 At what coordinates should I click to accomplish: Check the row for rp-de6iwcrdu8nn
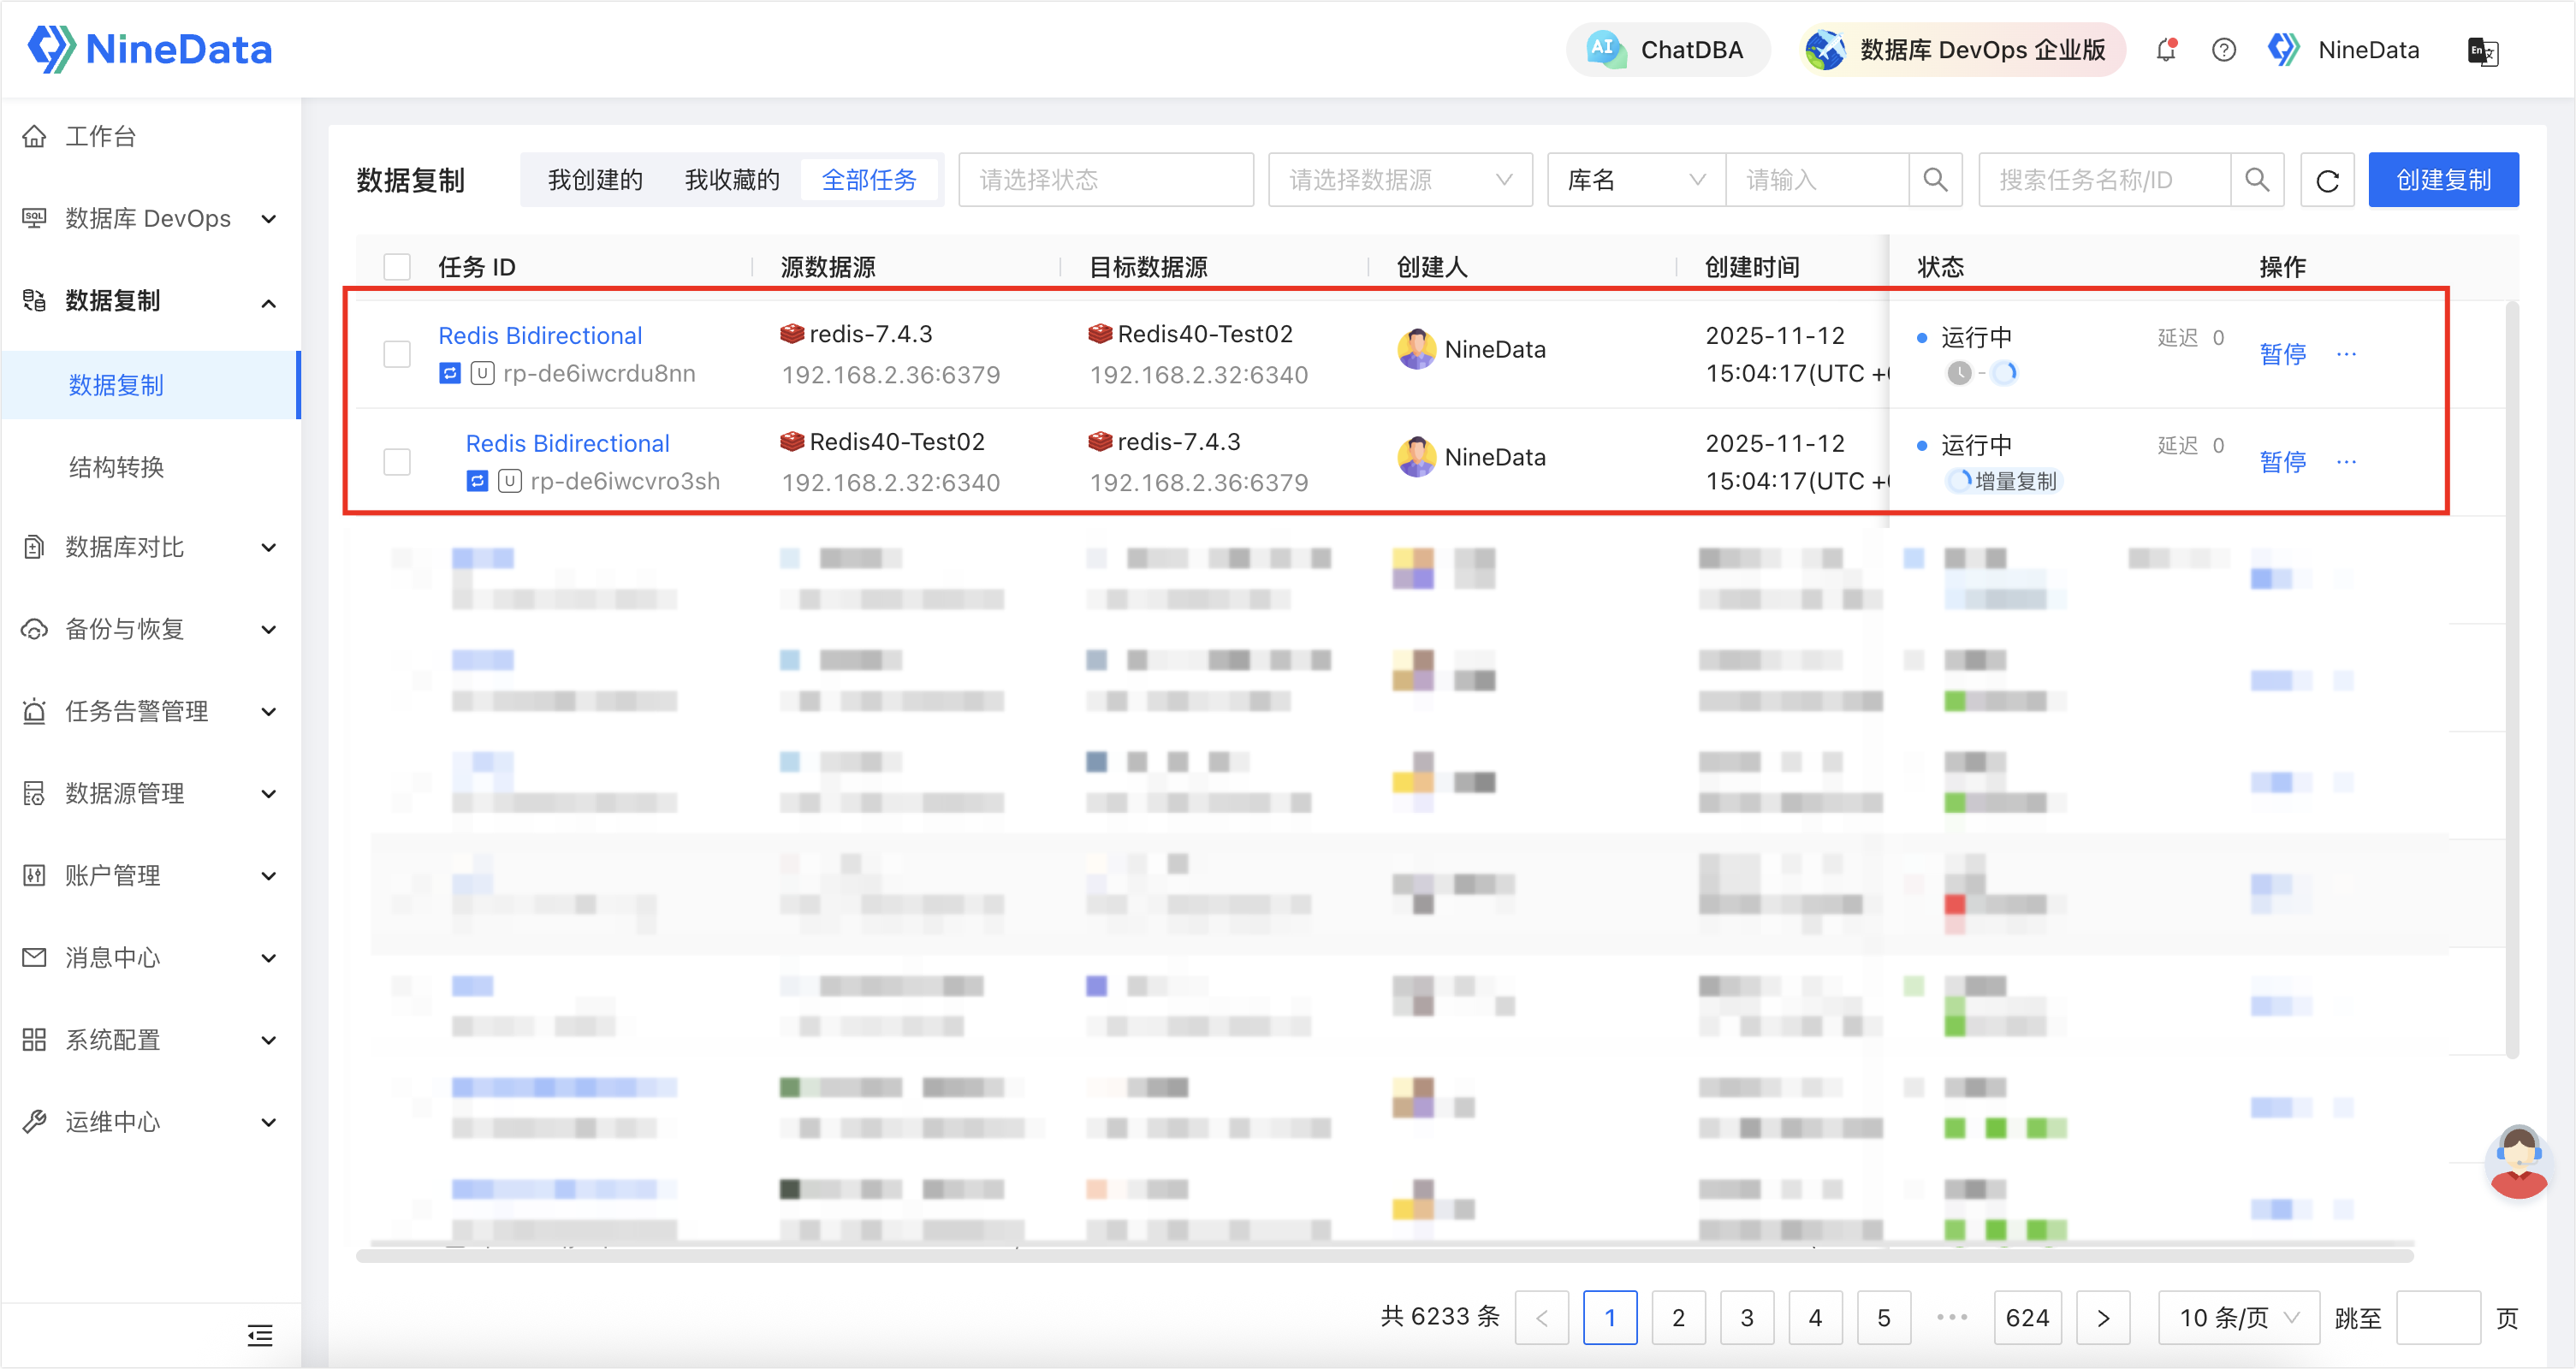pyautogui.click(x=397, y=354)
